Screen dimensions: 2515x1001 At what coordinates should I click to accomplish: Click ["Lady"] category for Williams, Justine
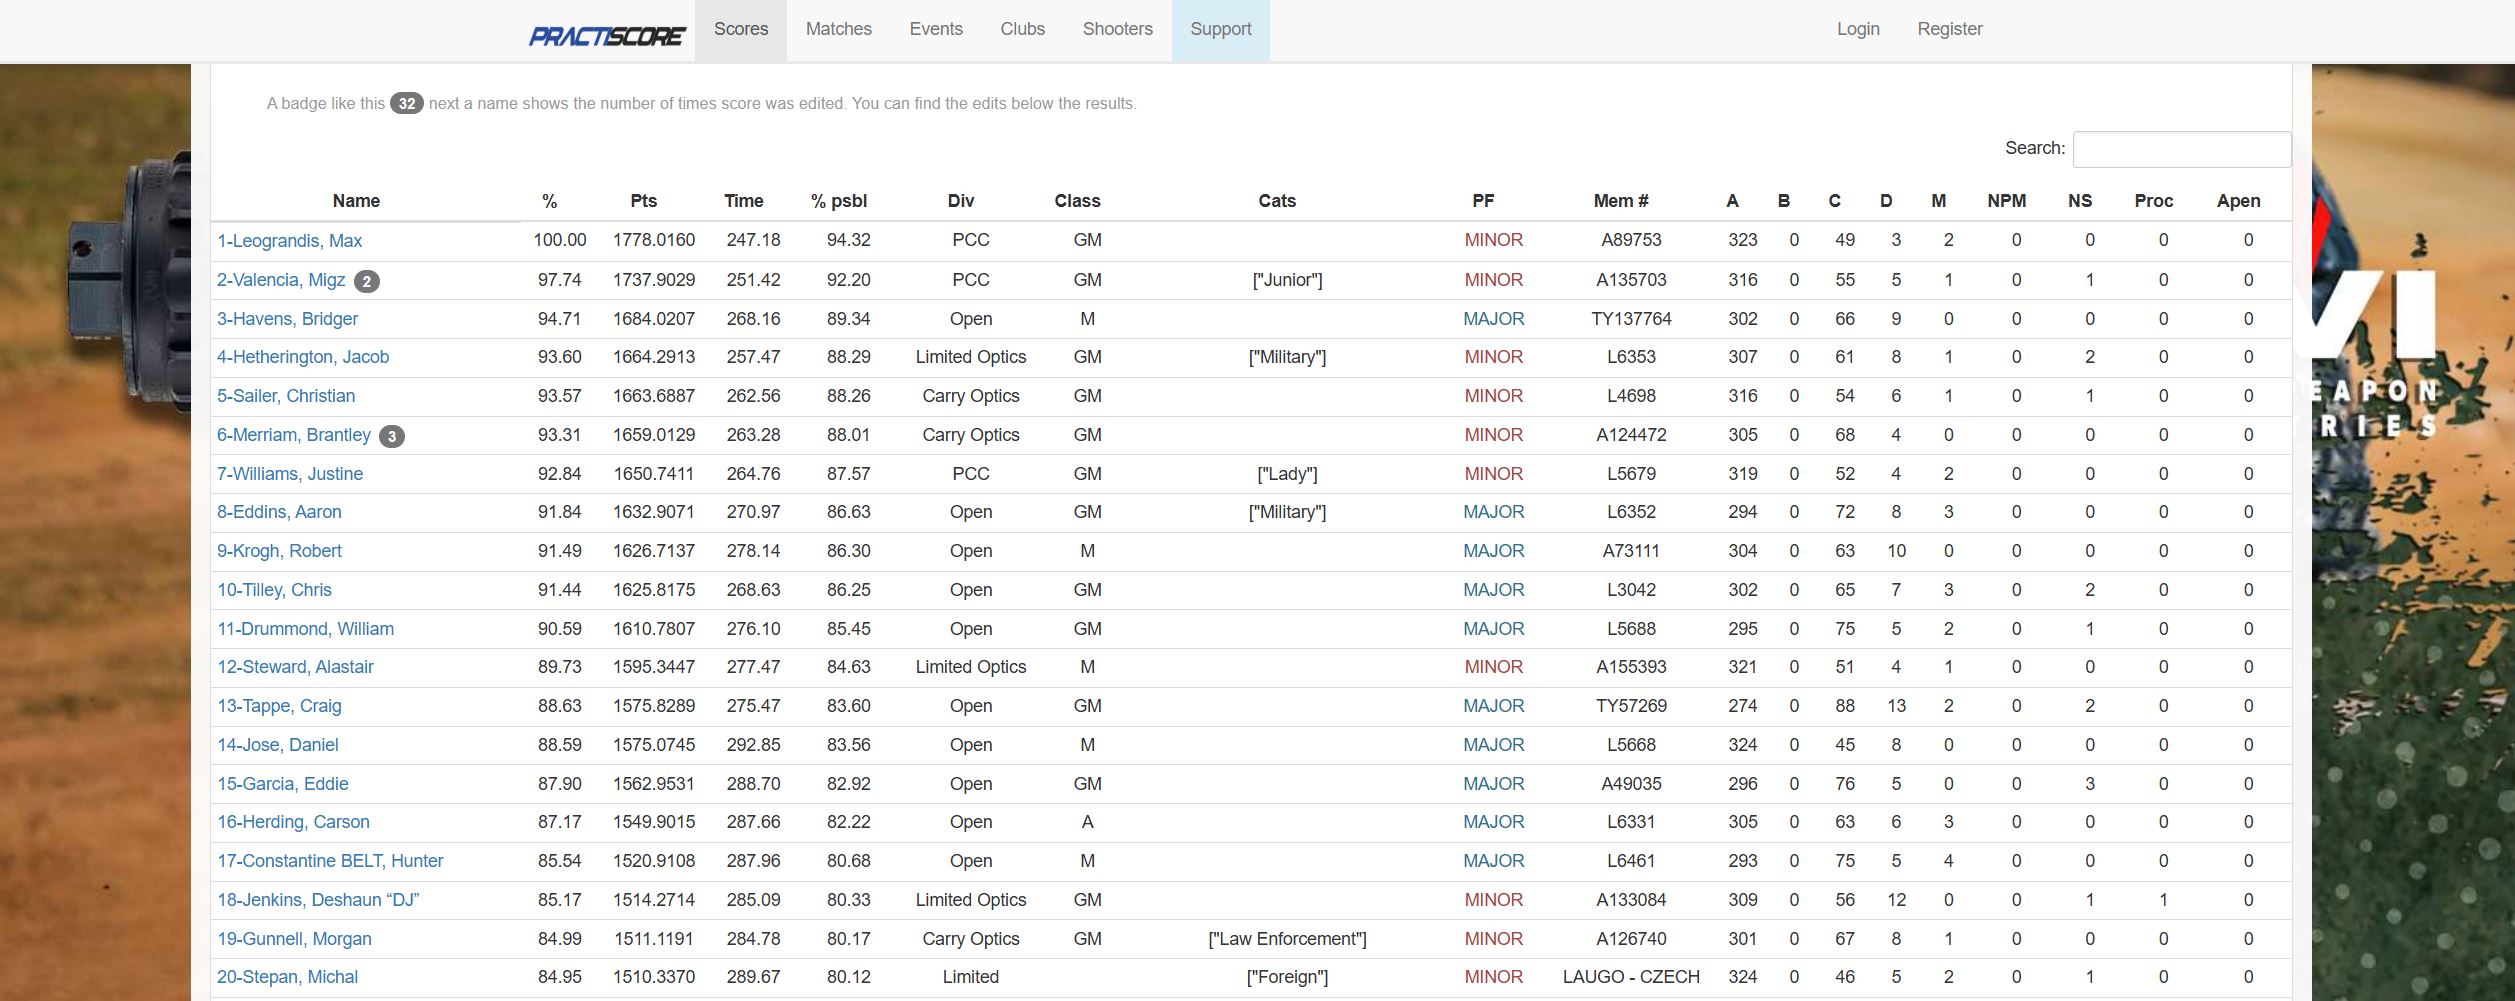pyautogui.click(x=1287, y=474)
